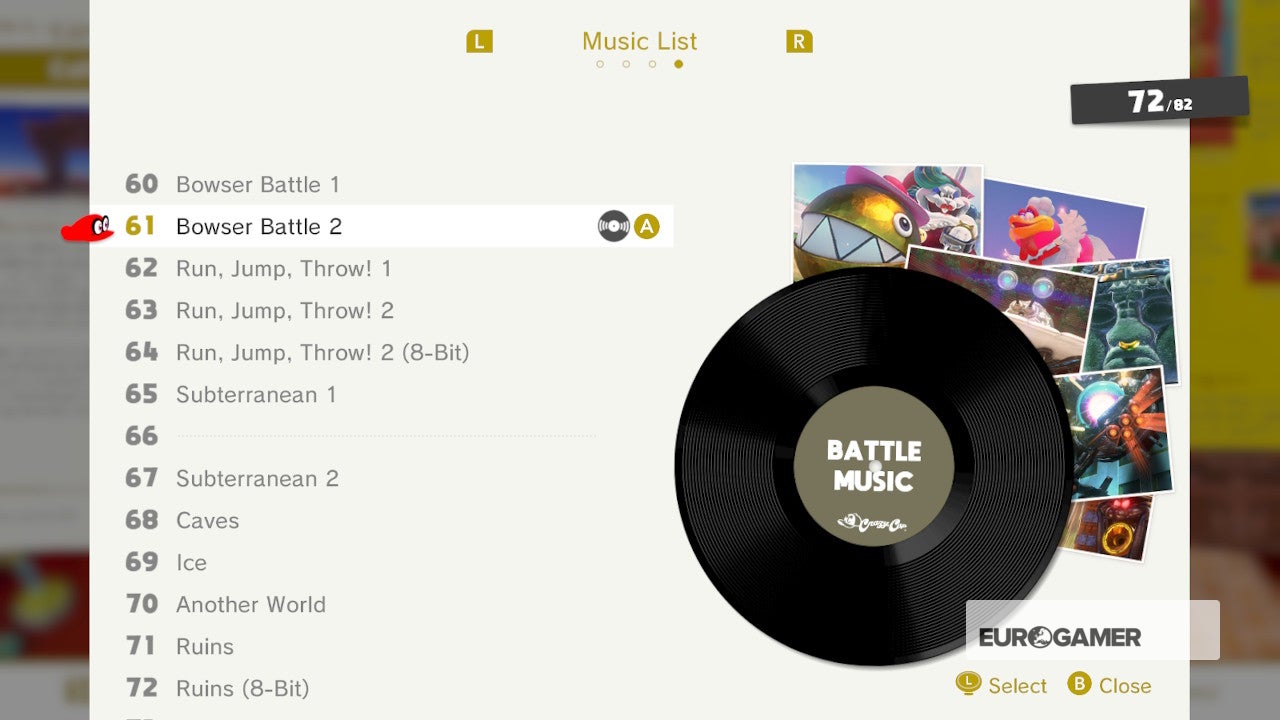Screen dimensions: 1280x720
Task: Click the Close label
Action: 1125,685
